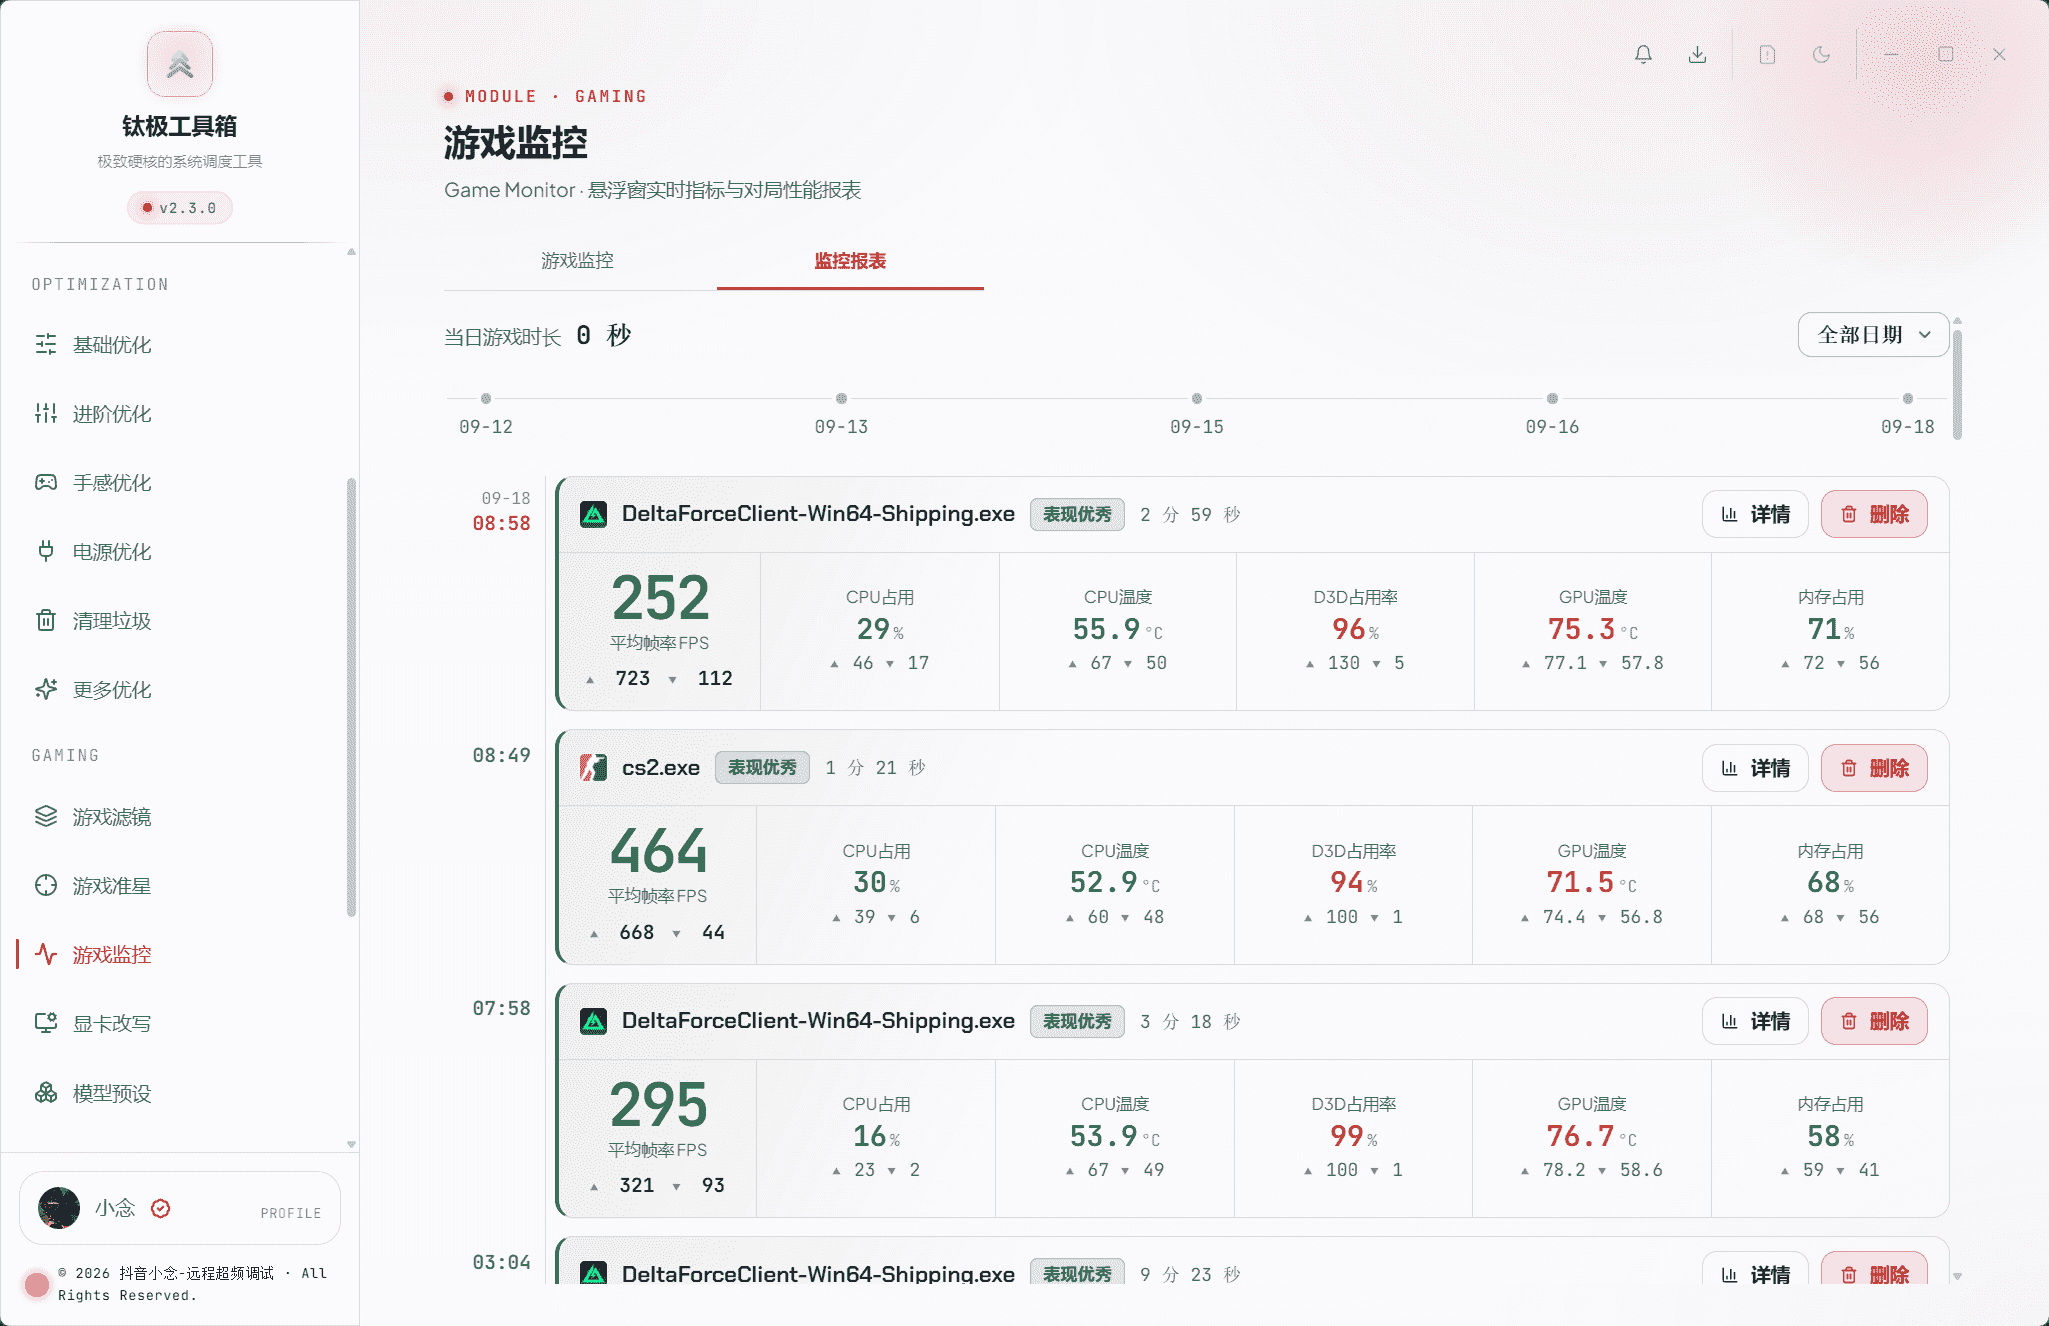Screen dimensions: 2049x1326
Task: Select the 游戏监控 pulse icon in sidebar
Action: click(46, 955)
